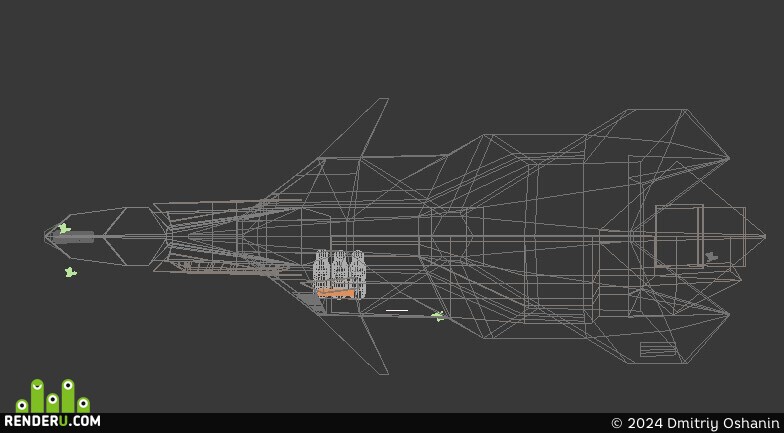The width and height of the screenshot is (784, 433).
Task: Select the solid gray bar inside the nose
Action: tap(73, 237)
